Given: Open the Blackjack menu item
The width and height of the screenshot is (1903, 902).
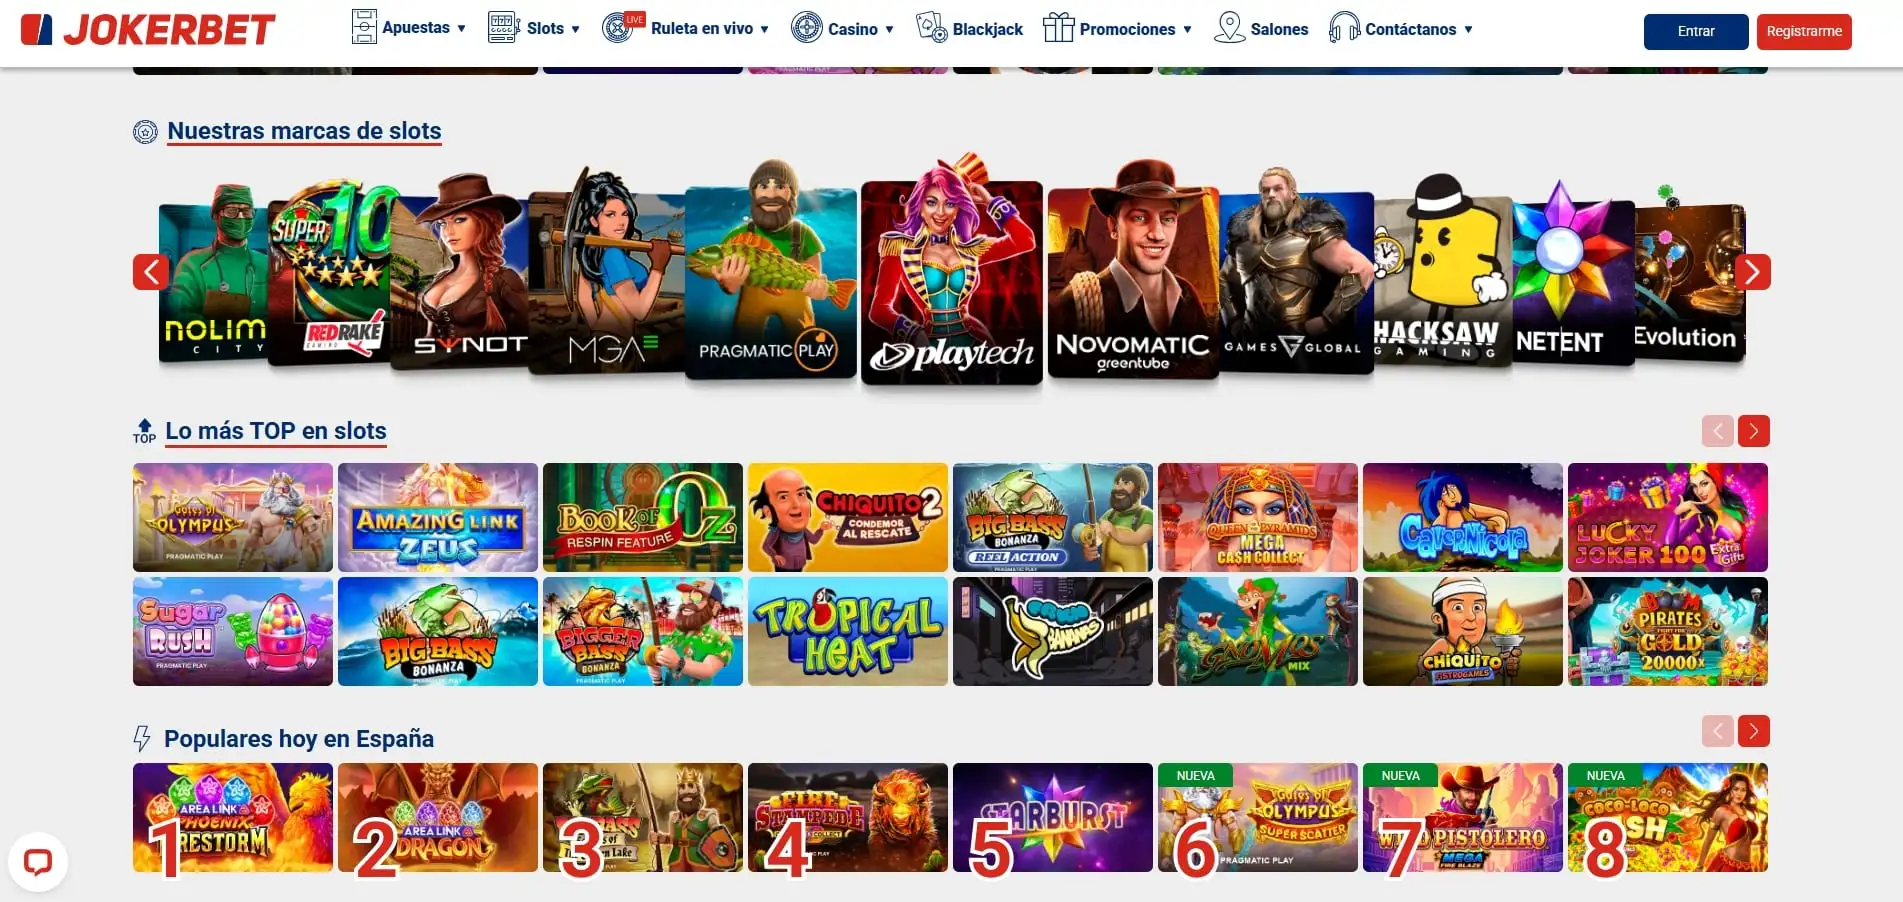Looking at the screenshot, I should pos(970,29).
